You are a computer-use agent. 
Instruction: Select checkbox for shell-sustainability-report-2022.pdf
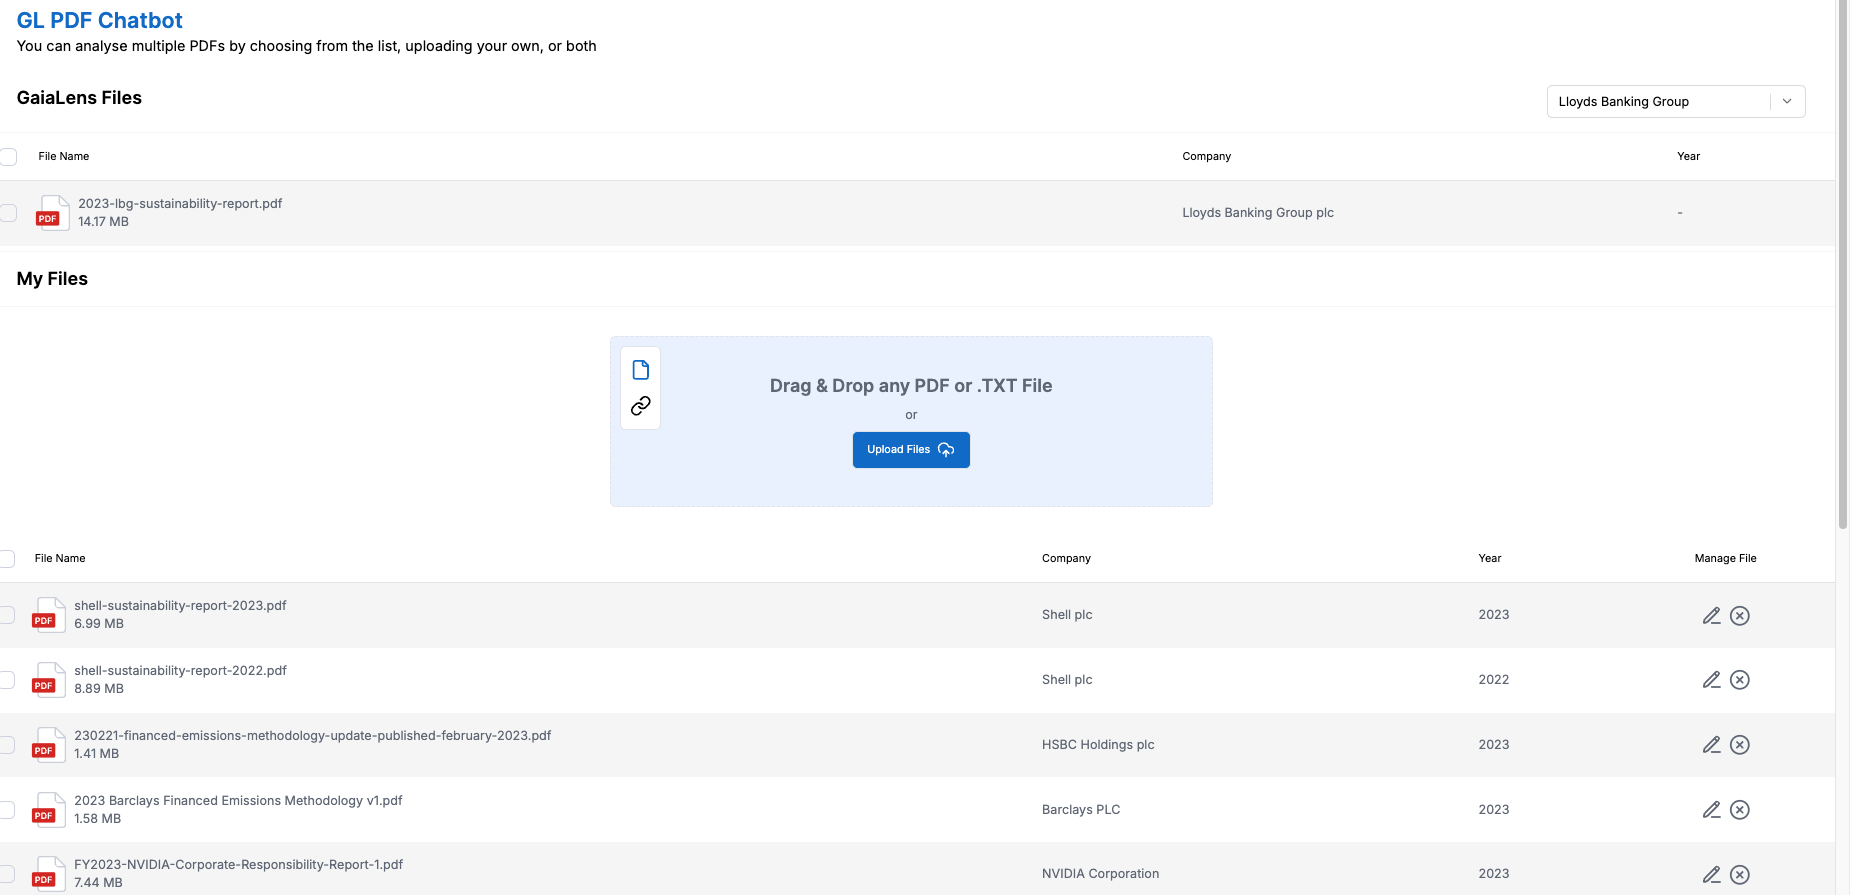7,680
